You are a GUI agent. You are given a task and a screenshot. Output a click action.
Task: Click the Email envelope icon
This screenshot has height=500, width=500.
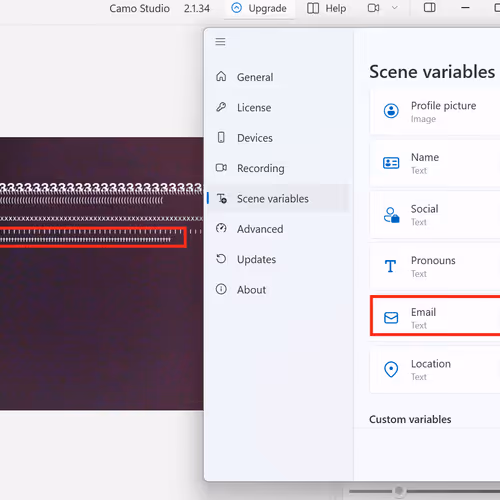click(391, 318)
